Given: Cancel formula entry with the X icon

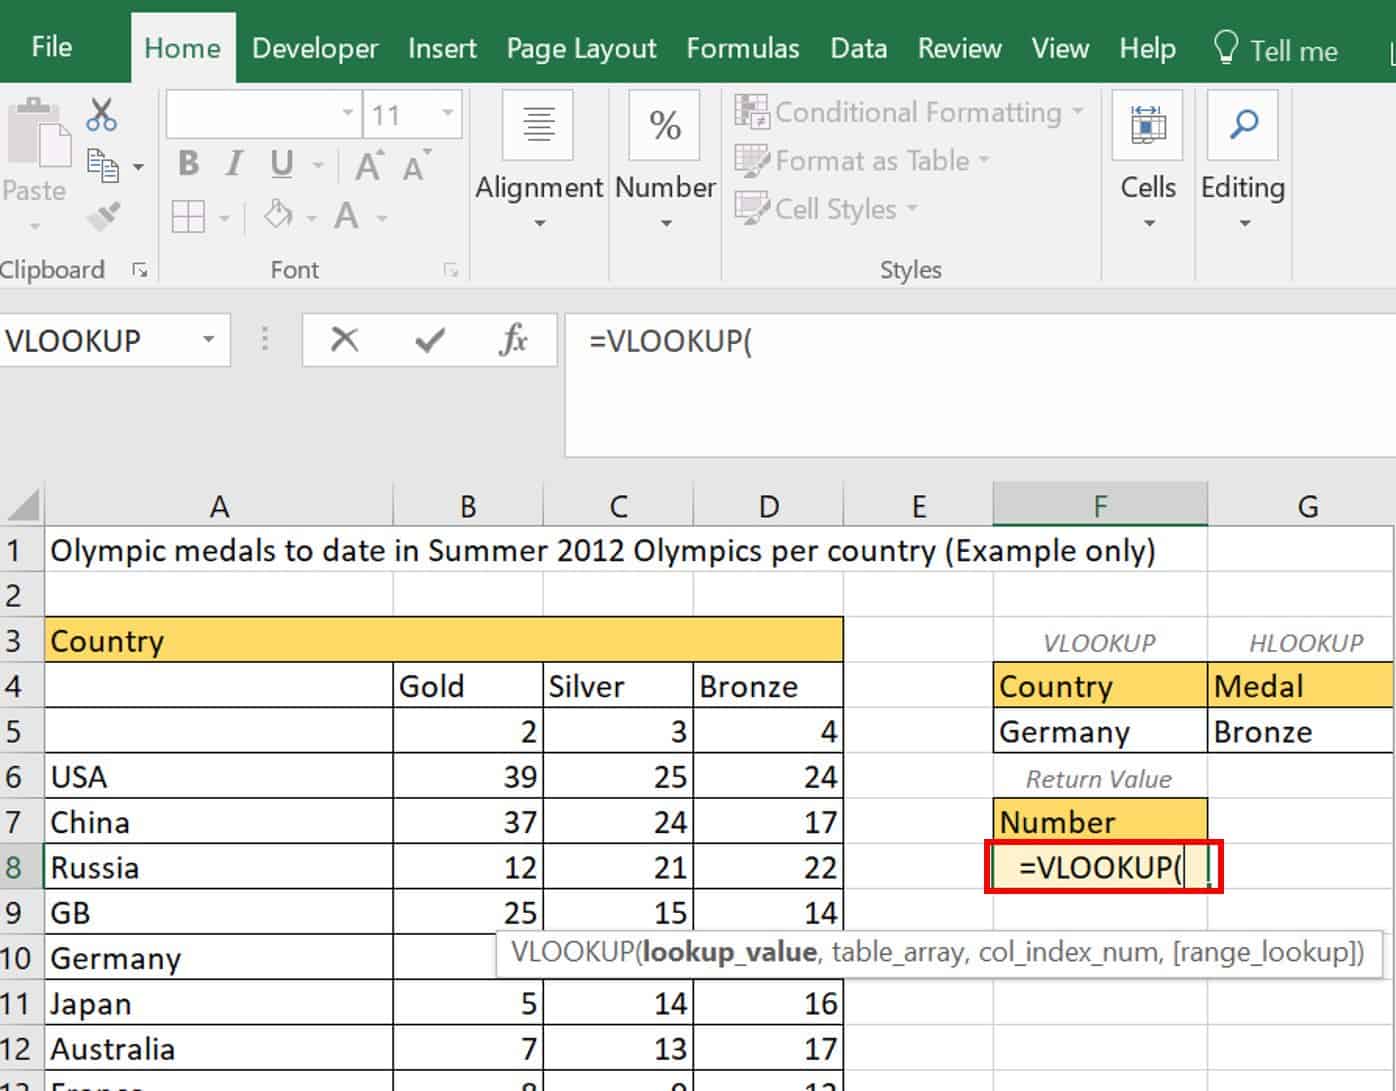Looking at the screenshot, I should click(344, 340).
